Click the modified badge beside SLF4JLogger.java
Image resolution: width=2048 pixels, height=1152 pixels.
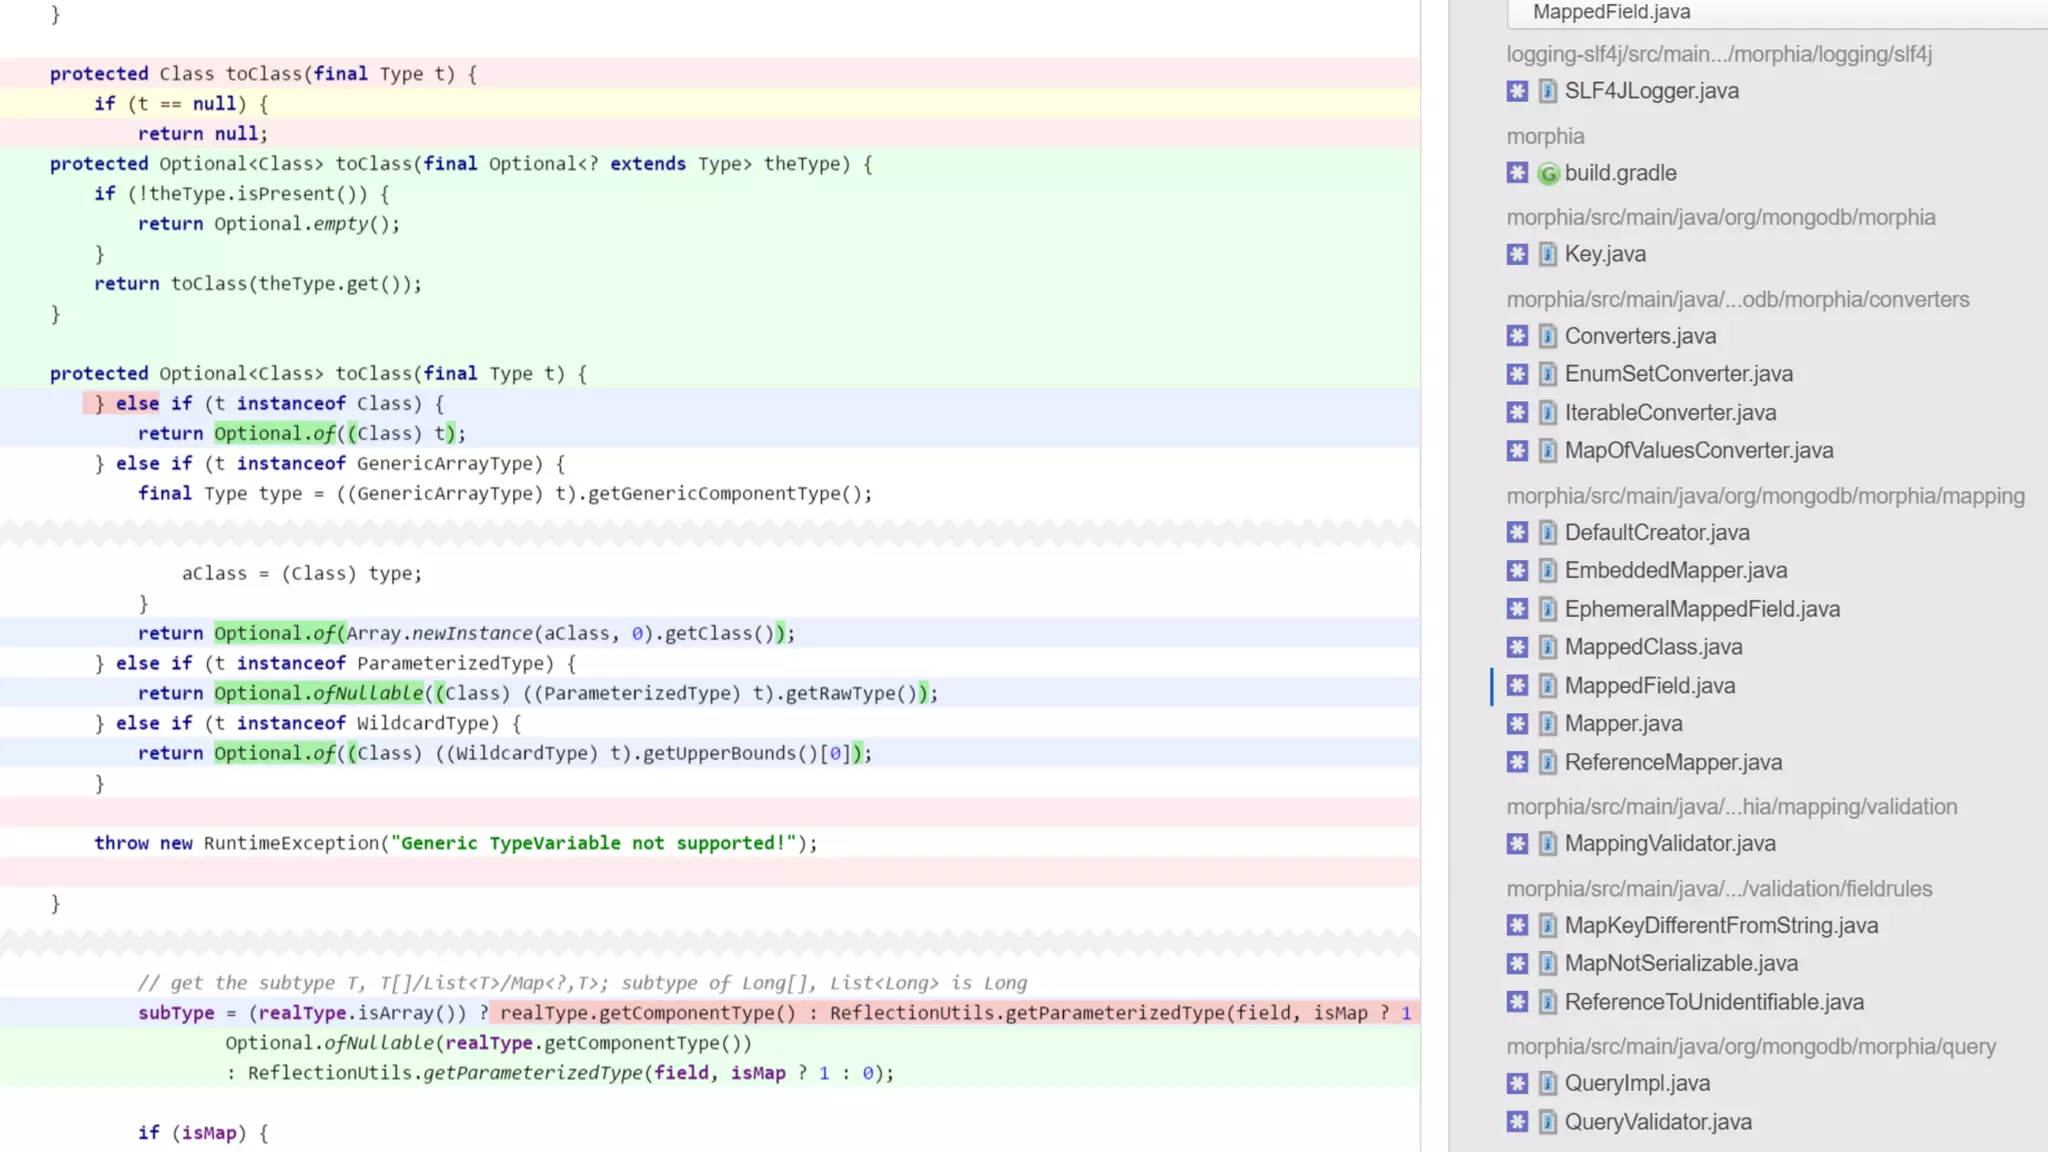pyautogui.click(x=1517, y=91)
